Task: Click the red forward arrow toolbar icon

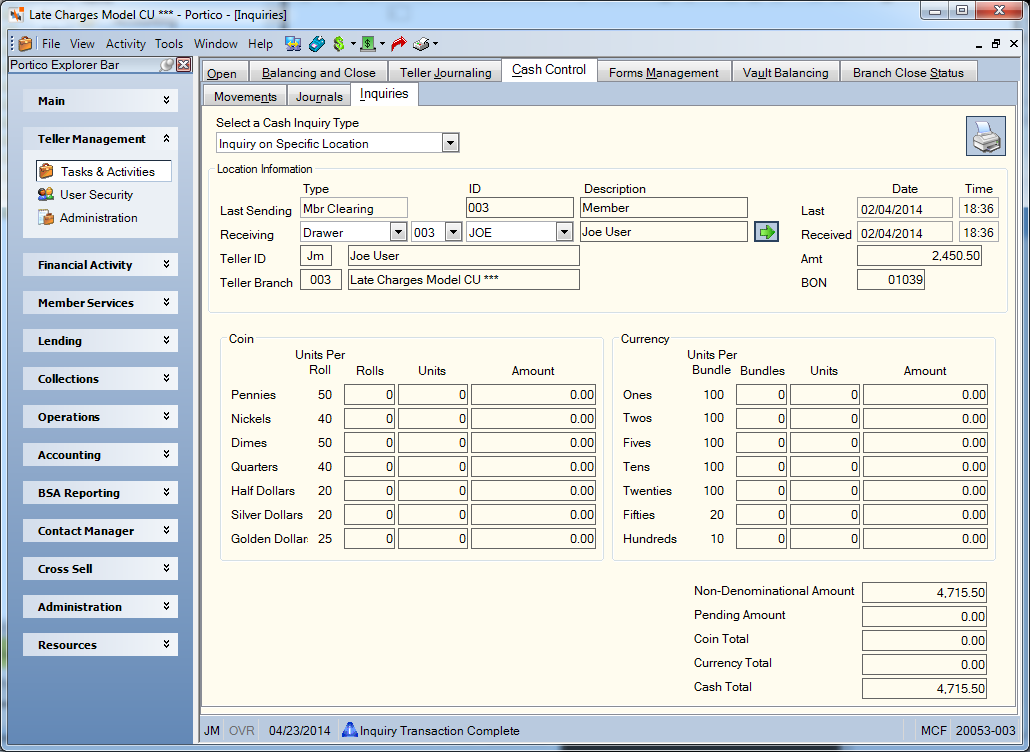Action: [x=398, y=44]
